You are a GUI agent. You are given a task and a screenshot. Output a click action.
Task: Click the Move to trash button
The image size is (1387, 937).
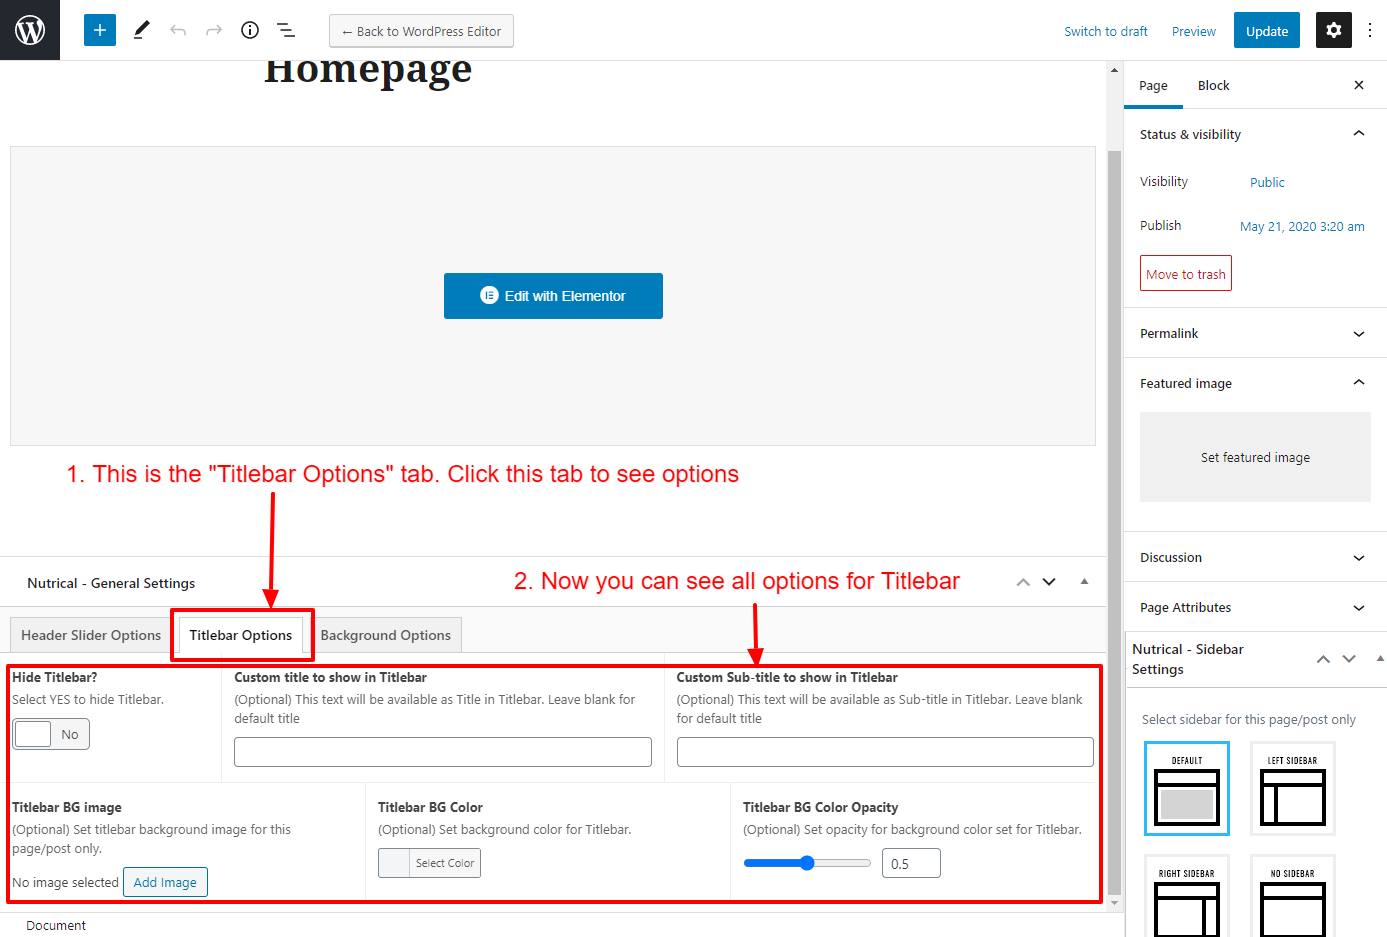1185,274
